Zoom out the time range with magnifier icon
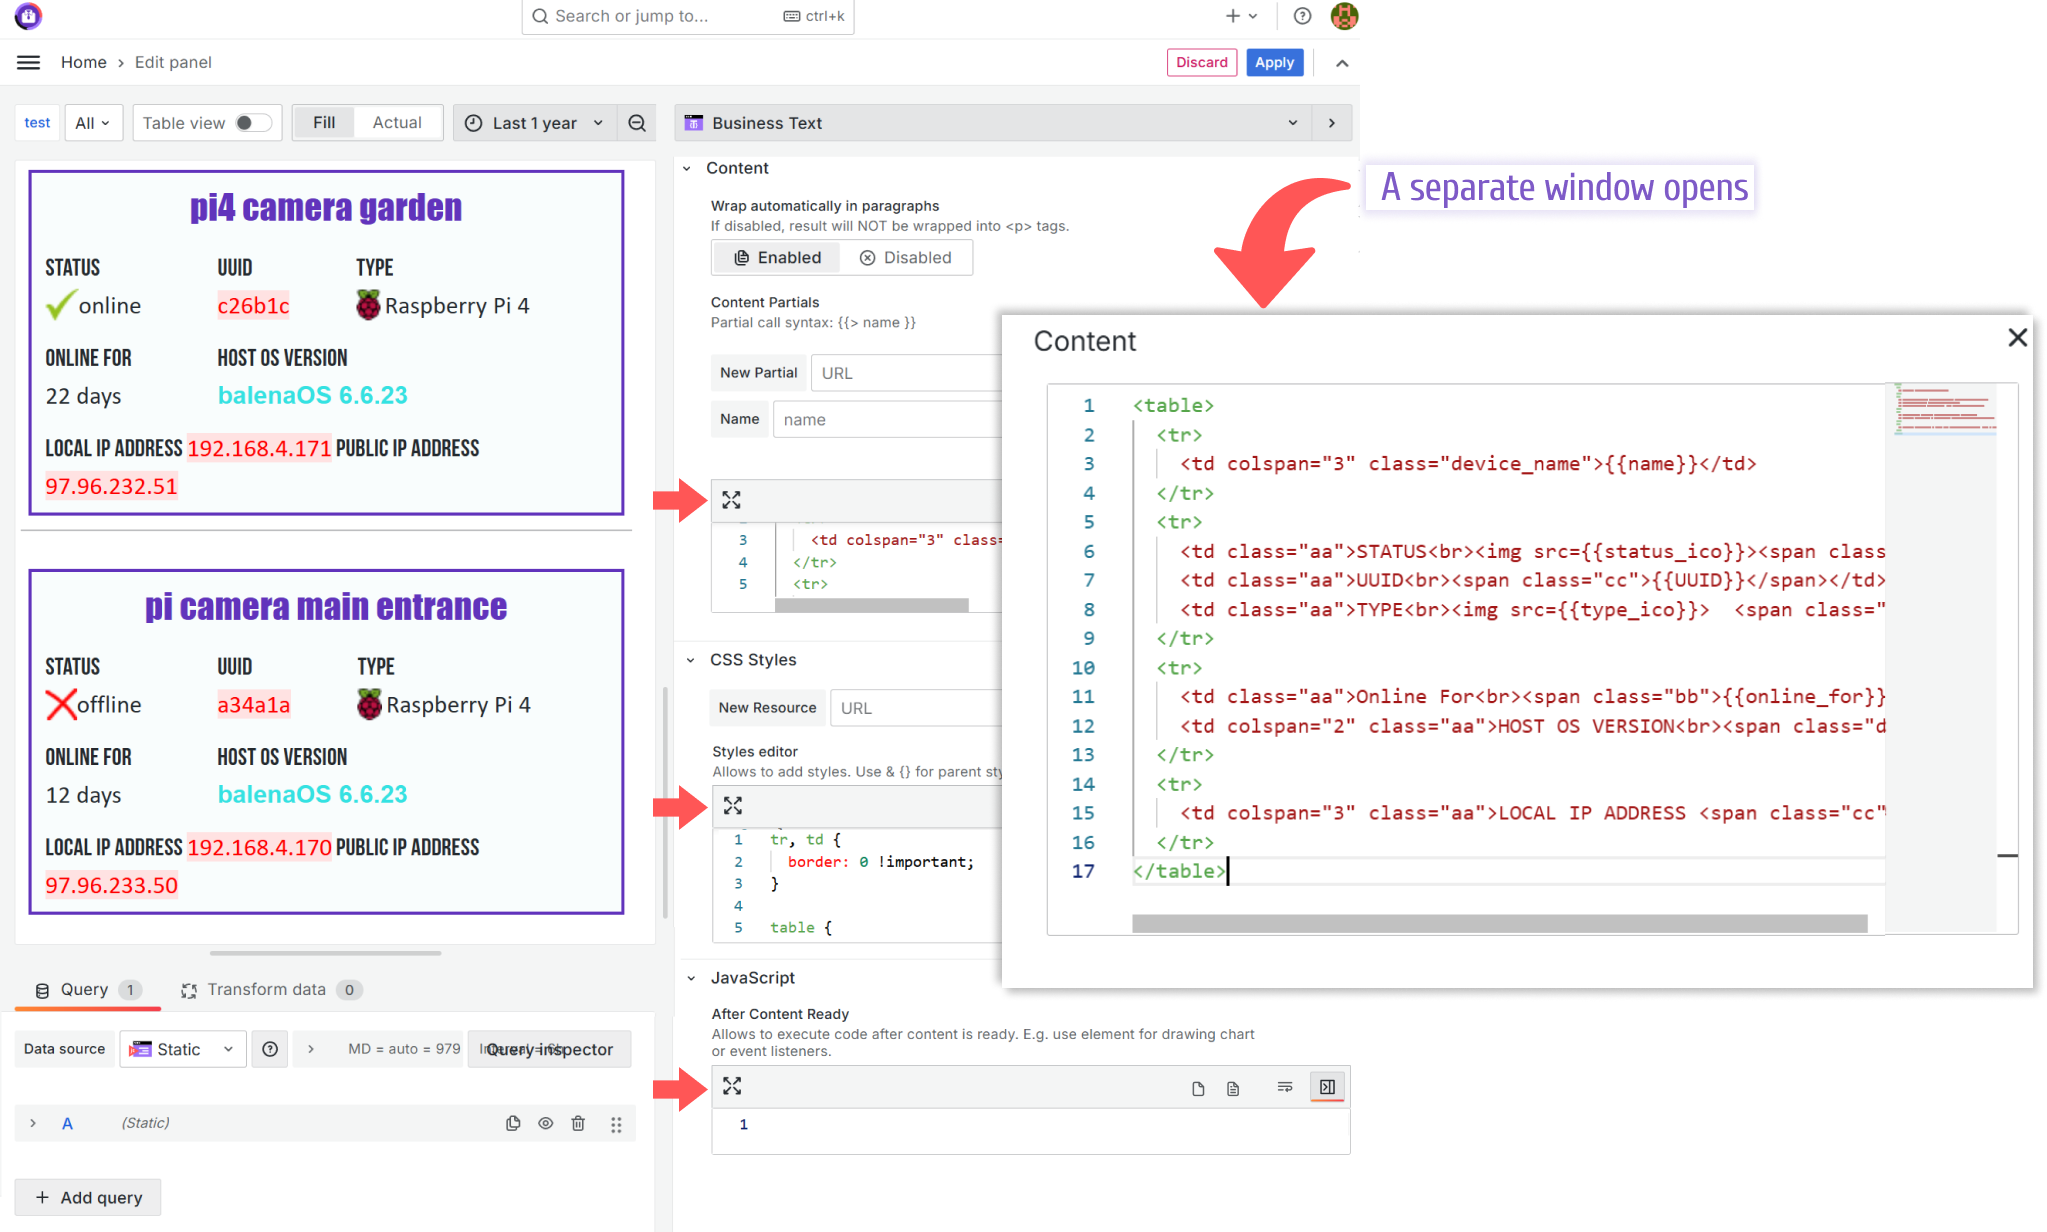This screenshot has width=2047, height=1232. [637, 122]
